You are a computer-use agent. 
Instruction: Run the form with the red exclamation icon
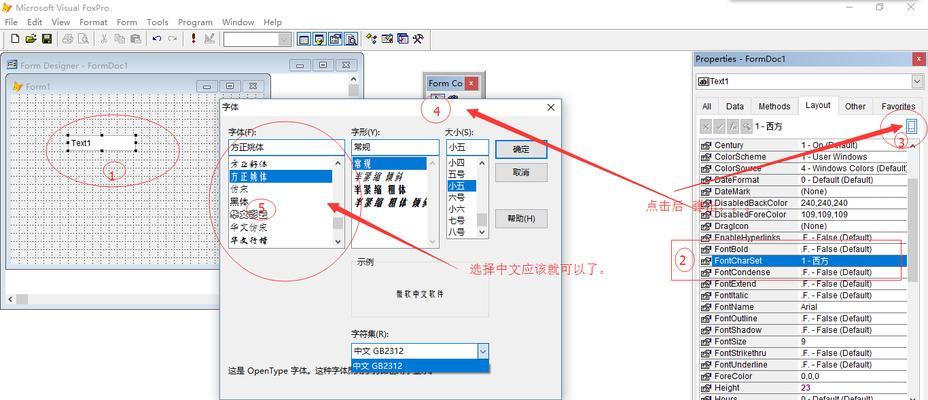pyautogui.click(x=194, y=39)
